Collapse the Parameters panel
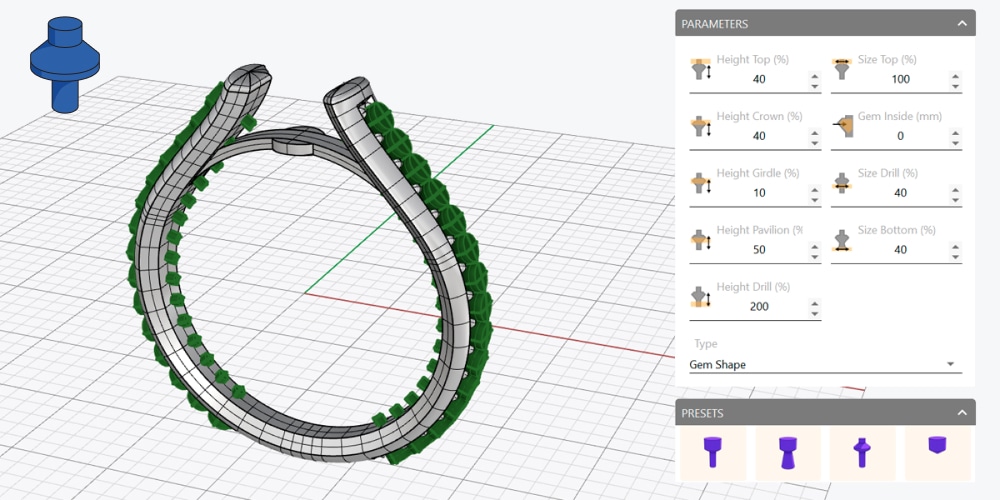 tap(961, 23)
